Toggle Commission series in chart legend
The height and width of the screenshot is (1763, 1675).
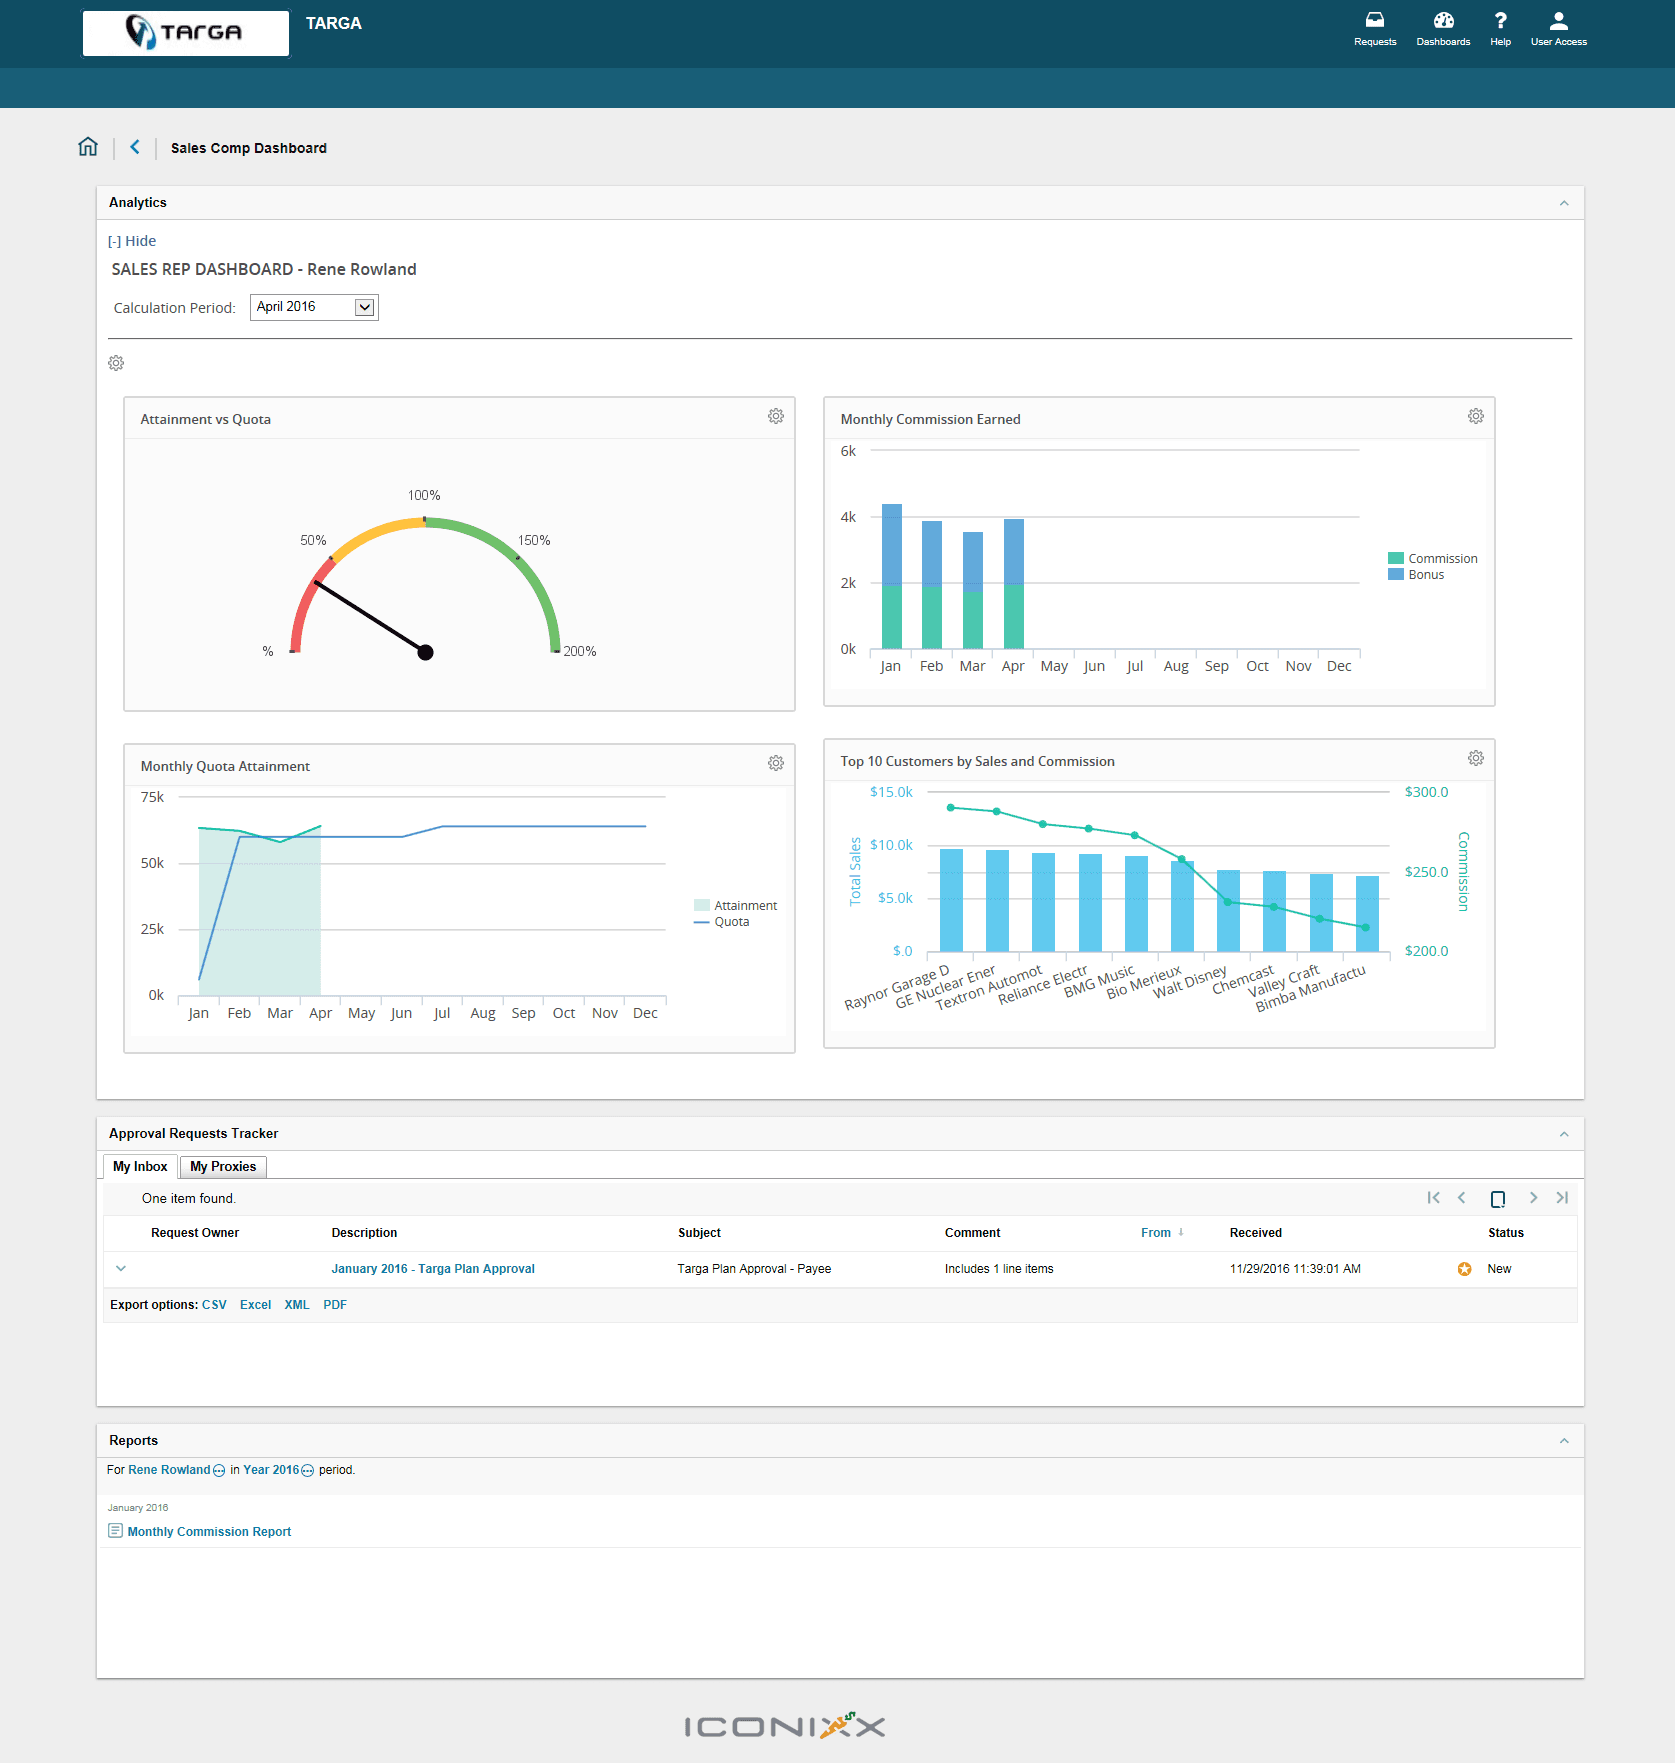coord(1432,559)
